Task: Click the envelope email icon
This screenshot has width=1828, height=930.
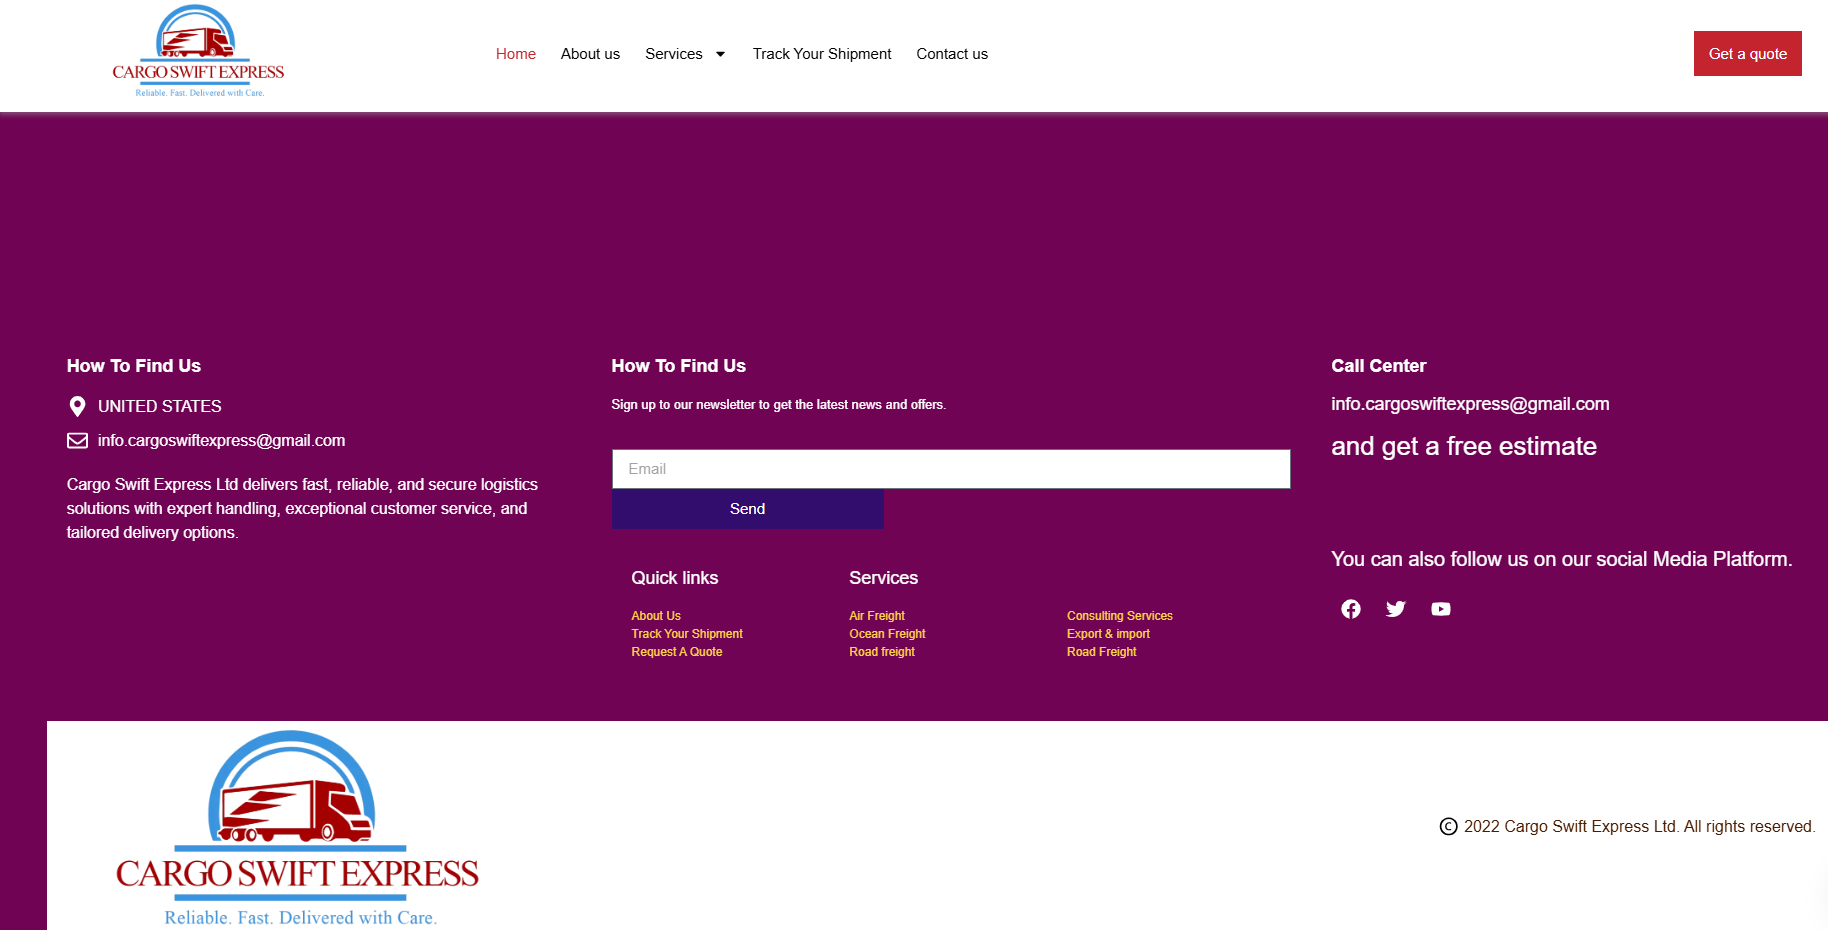Action: [x=77, y=441]
